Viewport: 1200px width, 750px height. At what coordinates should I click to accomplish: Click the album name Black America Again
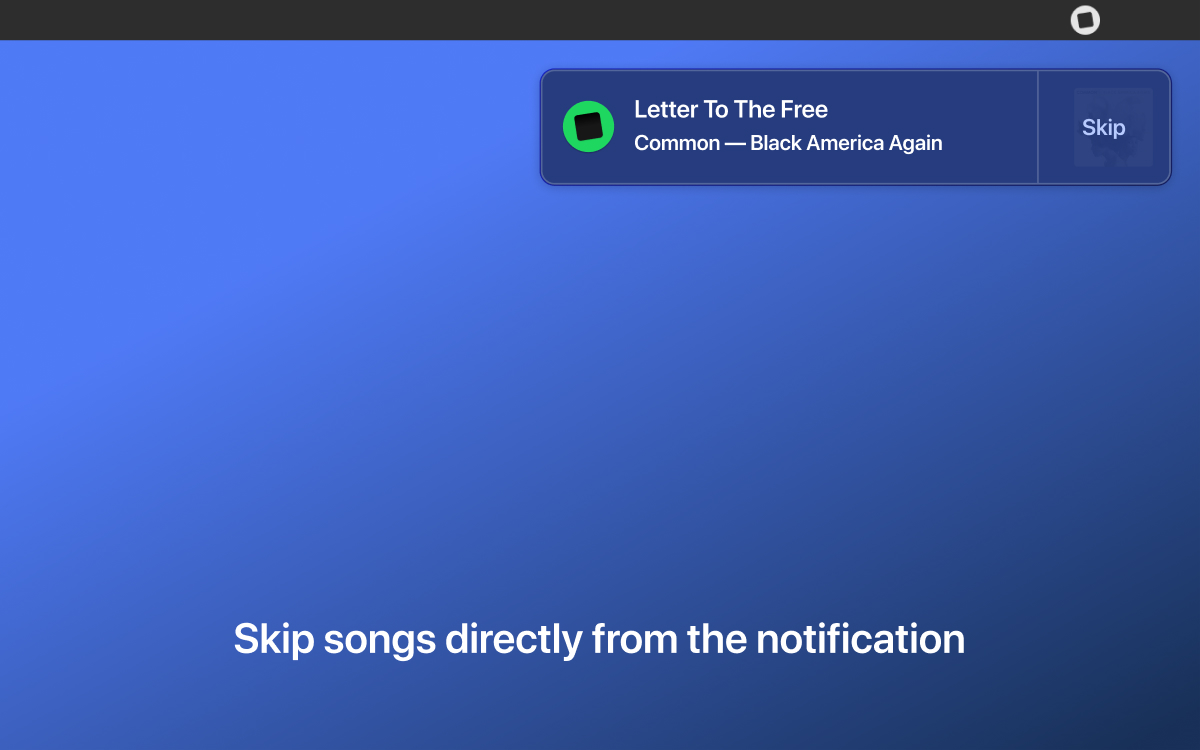coord(846,143)
